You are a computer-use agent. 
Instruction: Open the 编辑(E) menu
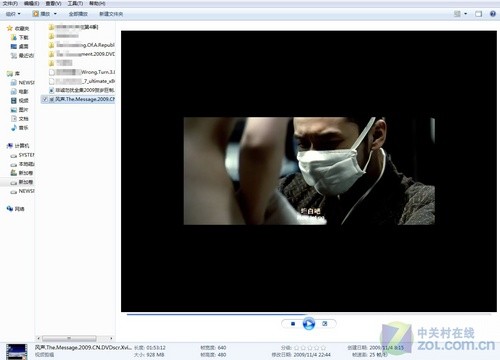point(31,3)
